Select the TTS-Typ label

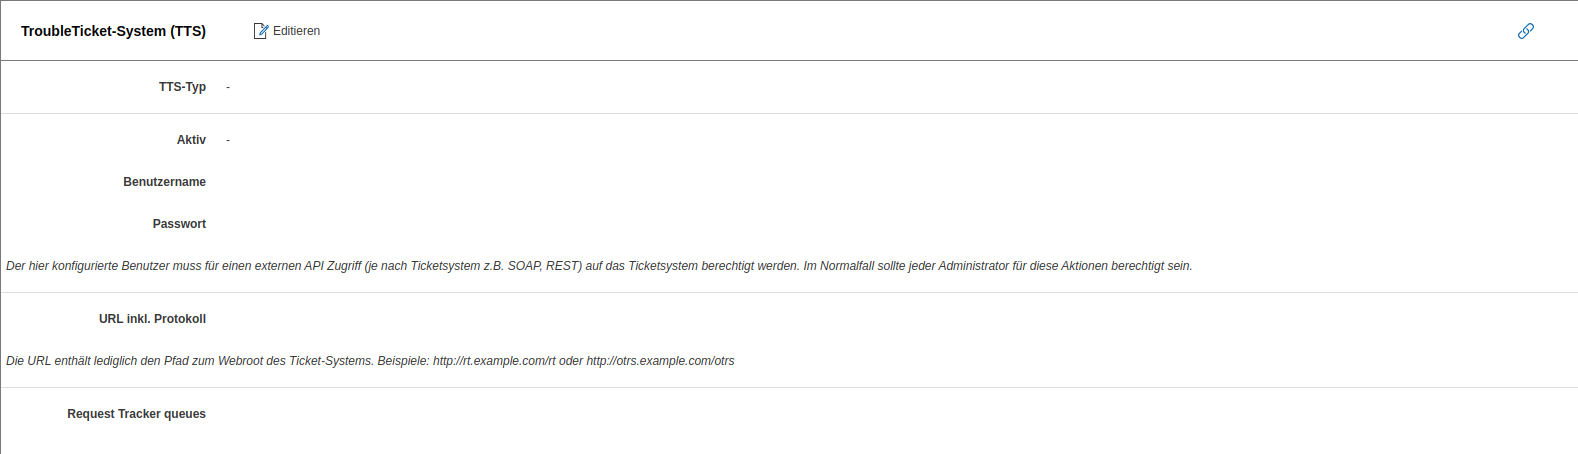(182, 87)
